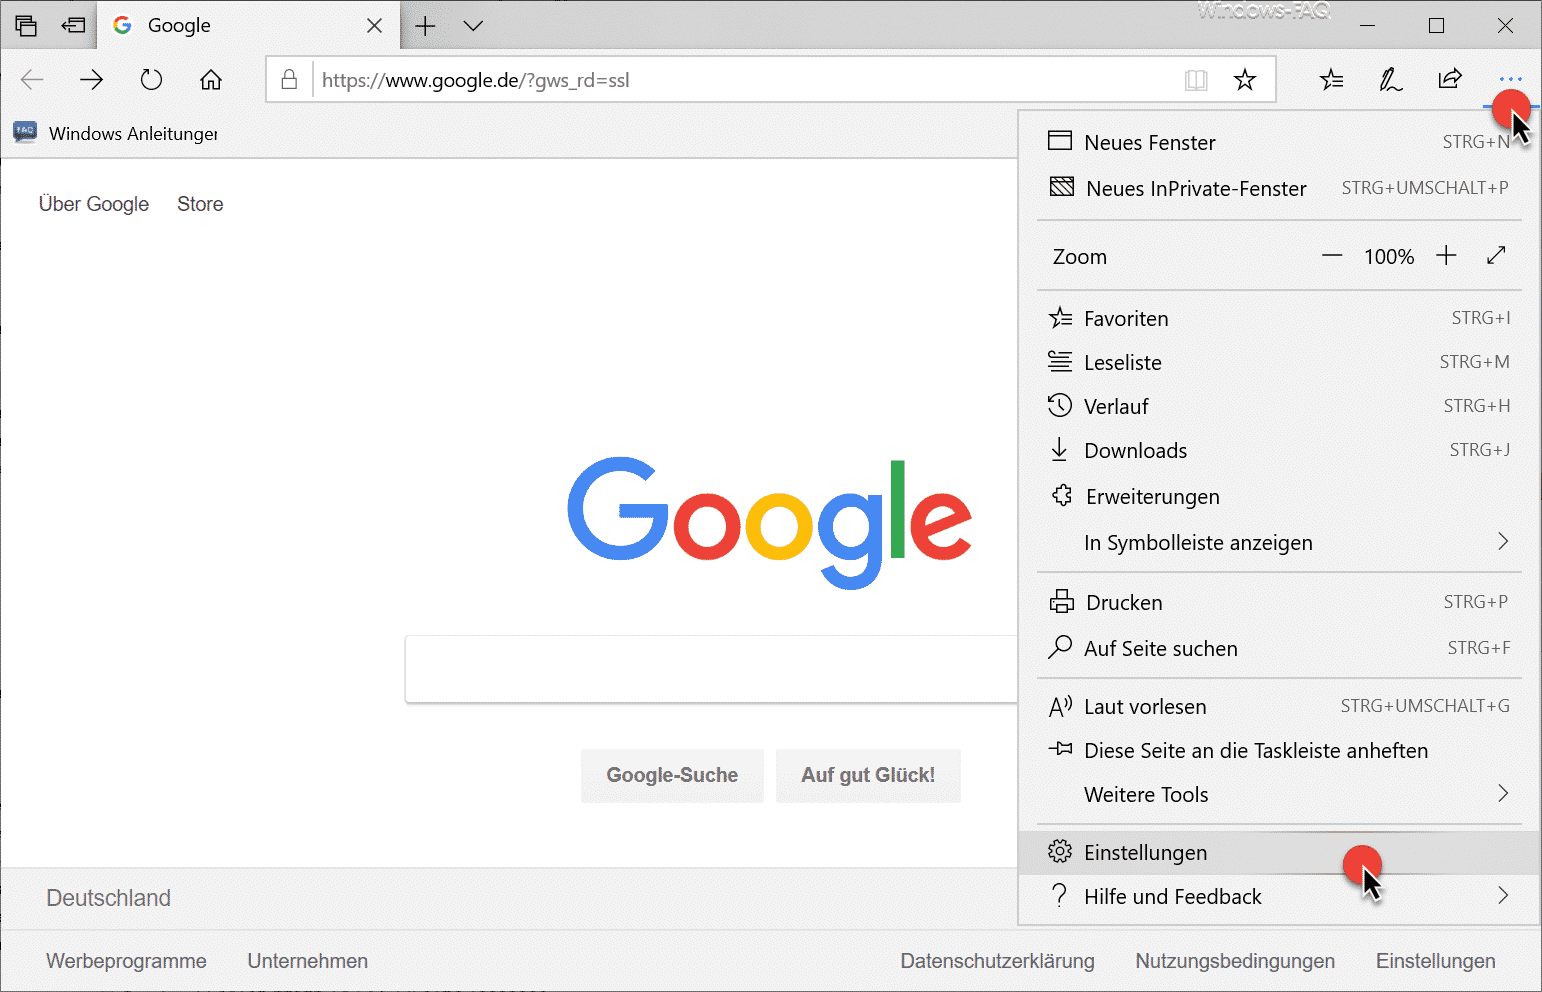Click the lock site info icon
1542x992 pixels.
tap(289, 80)
